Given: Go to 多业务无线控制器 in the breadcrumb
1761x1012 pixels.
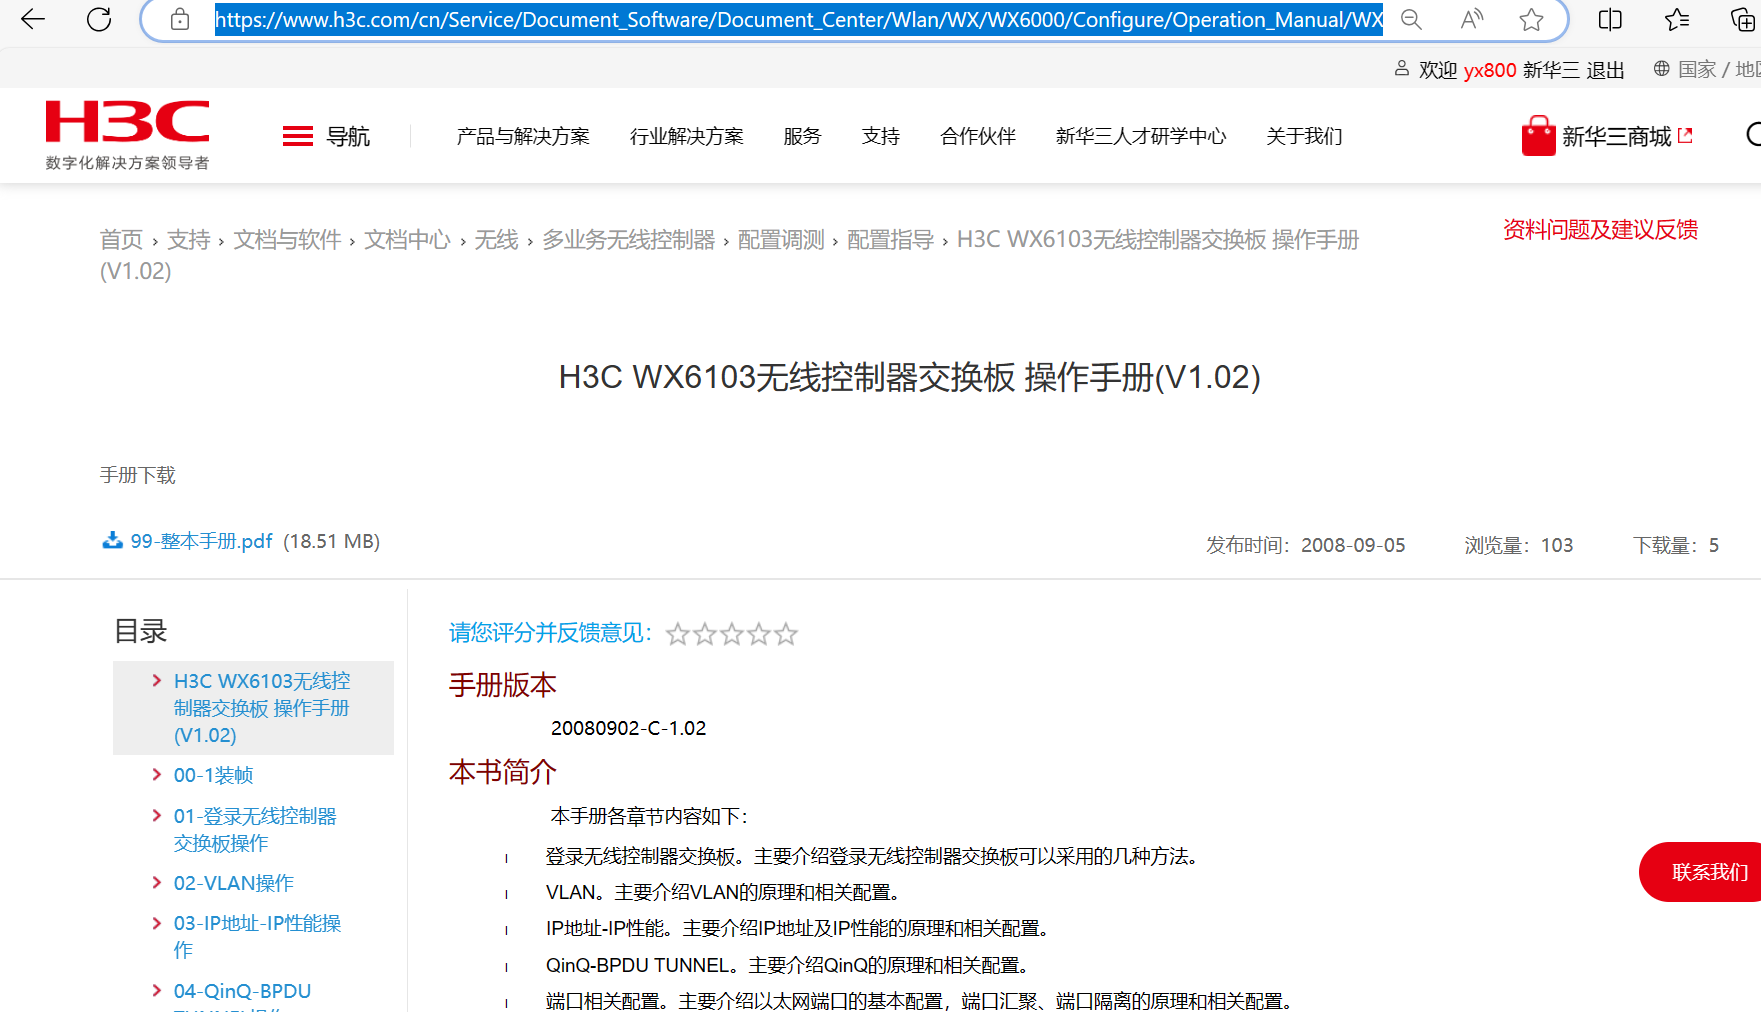Looking at the screenshot, I should (628, 240).
